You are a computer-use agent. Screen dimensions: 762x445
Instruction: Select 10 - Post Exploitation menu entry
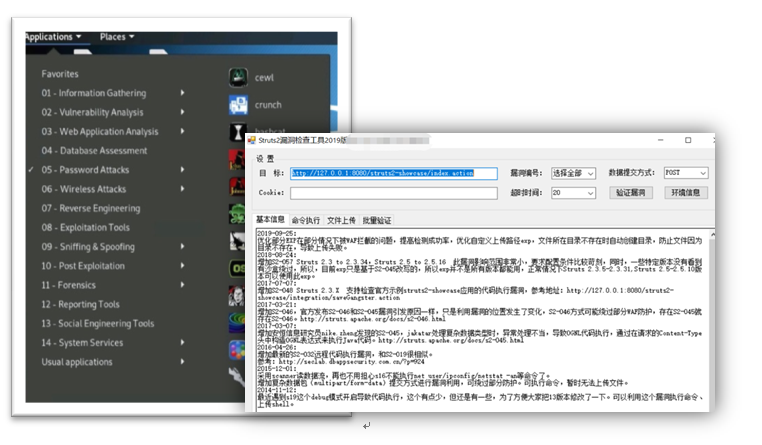pos(83,266)
